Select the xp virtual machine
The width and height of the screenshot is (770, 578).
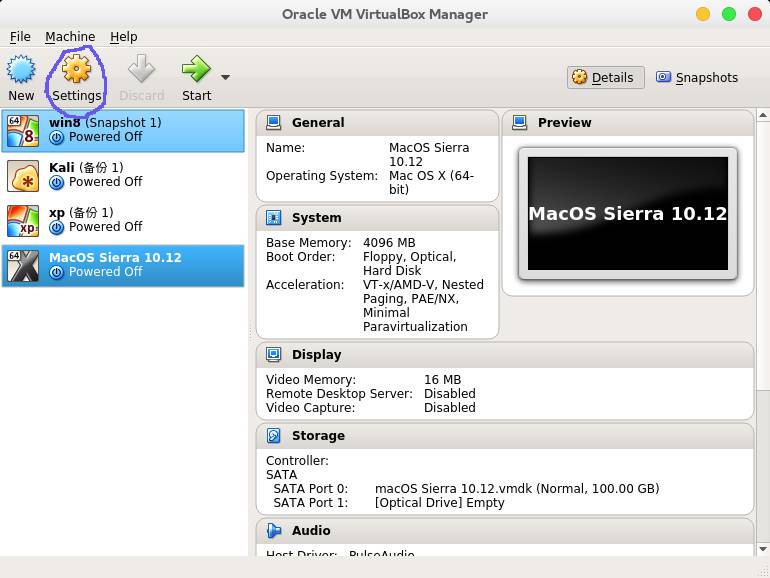coord(123,220)
